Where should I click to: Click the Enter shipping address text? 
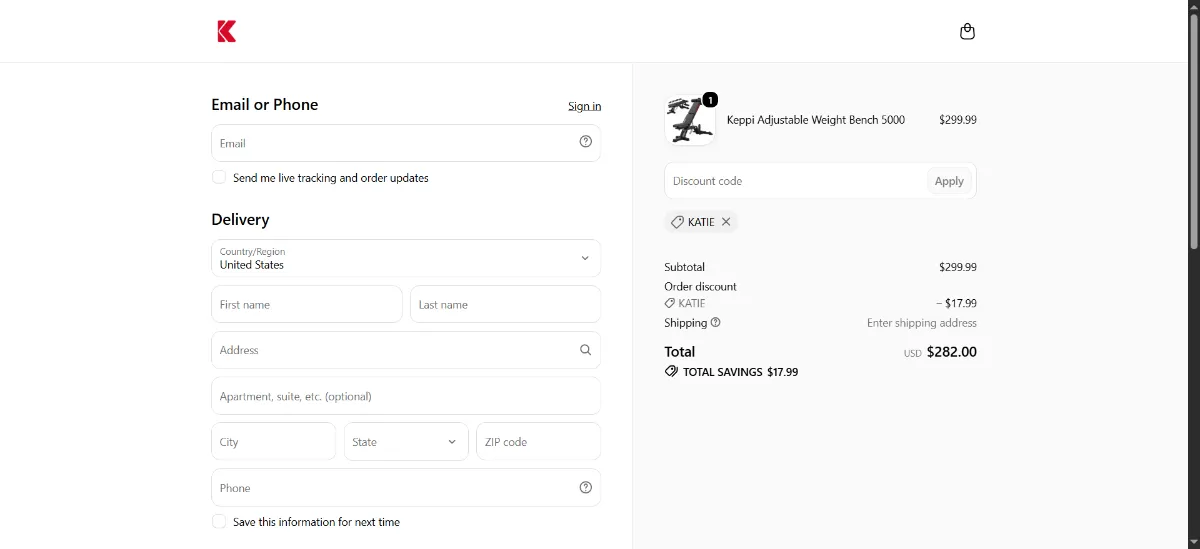[922, 323]
